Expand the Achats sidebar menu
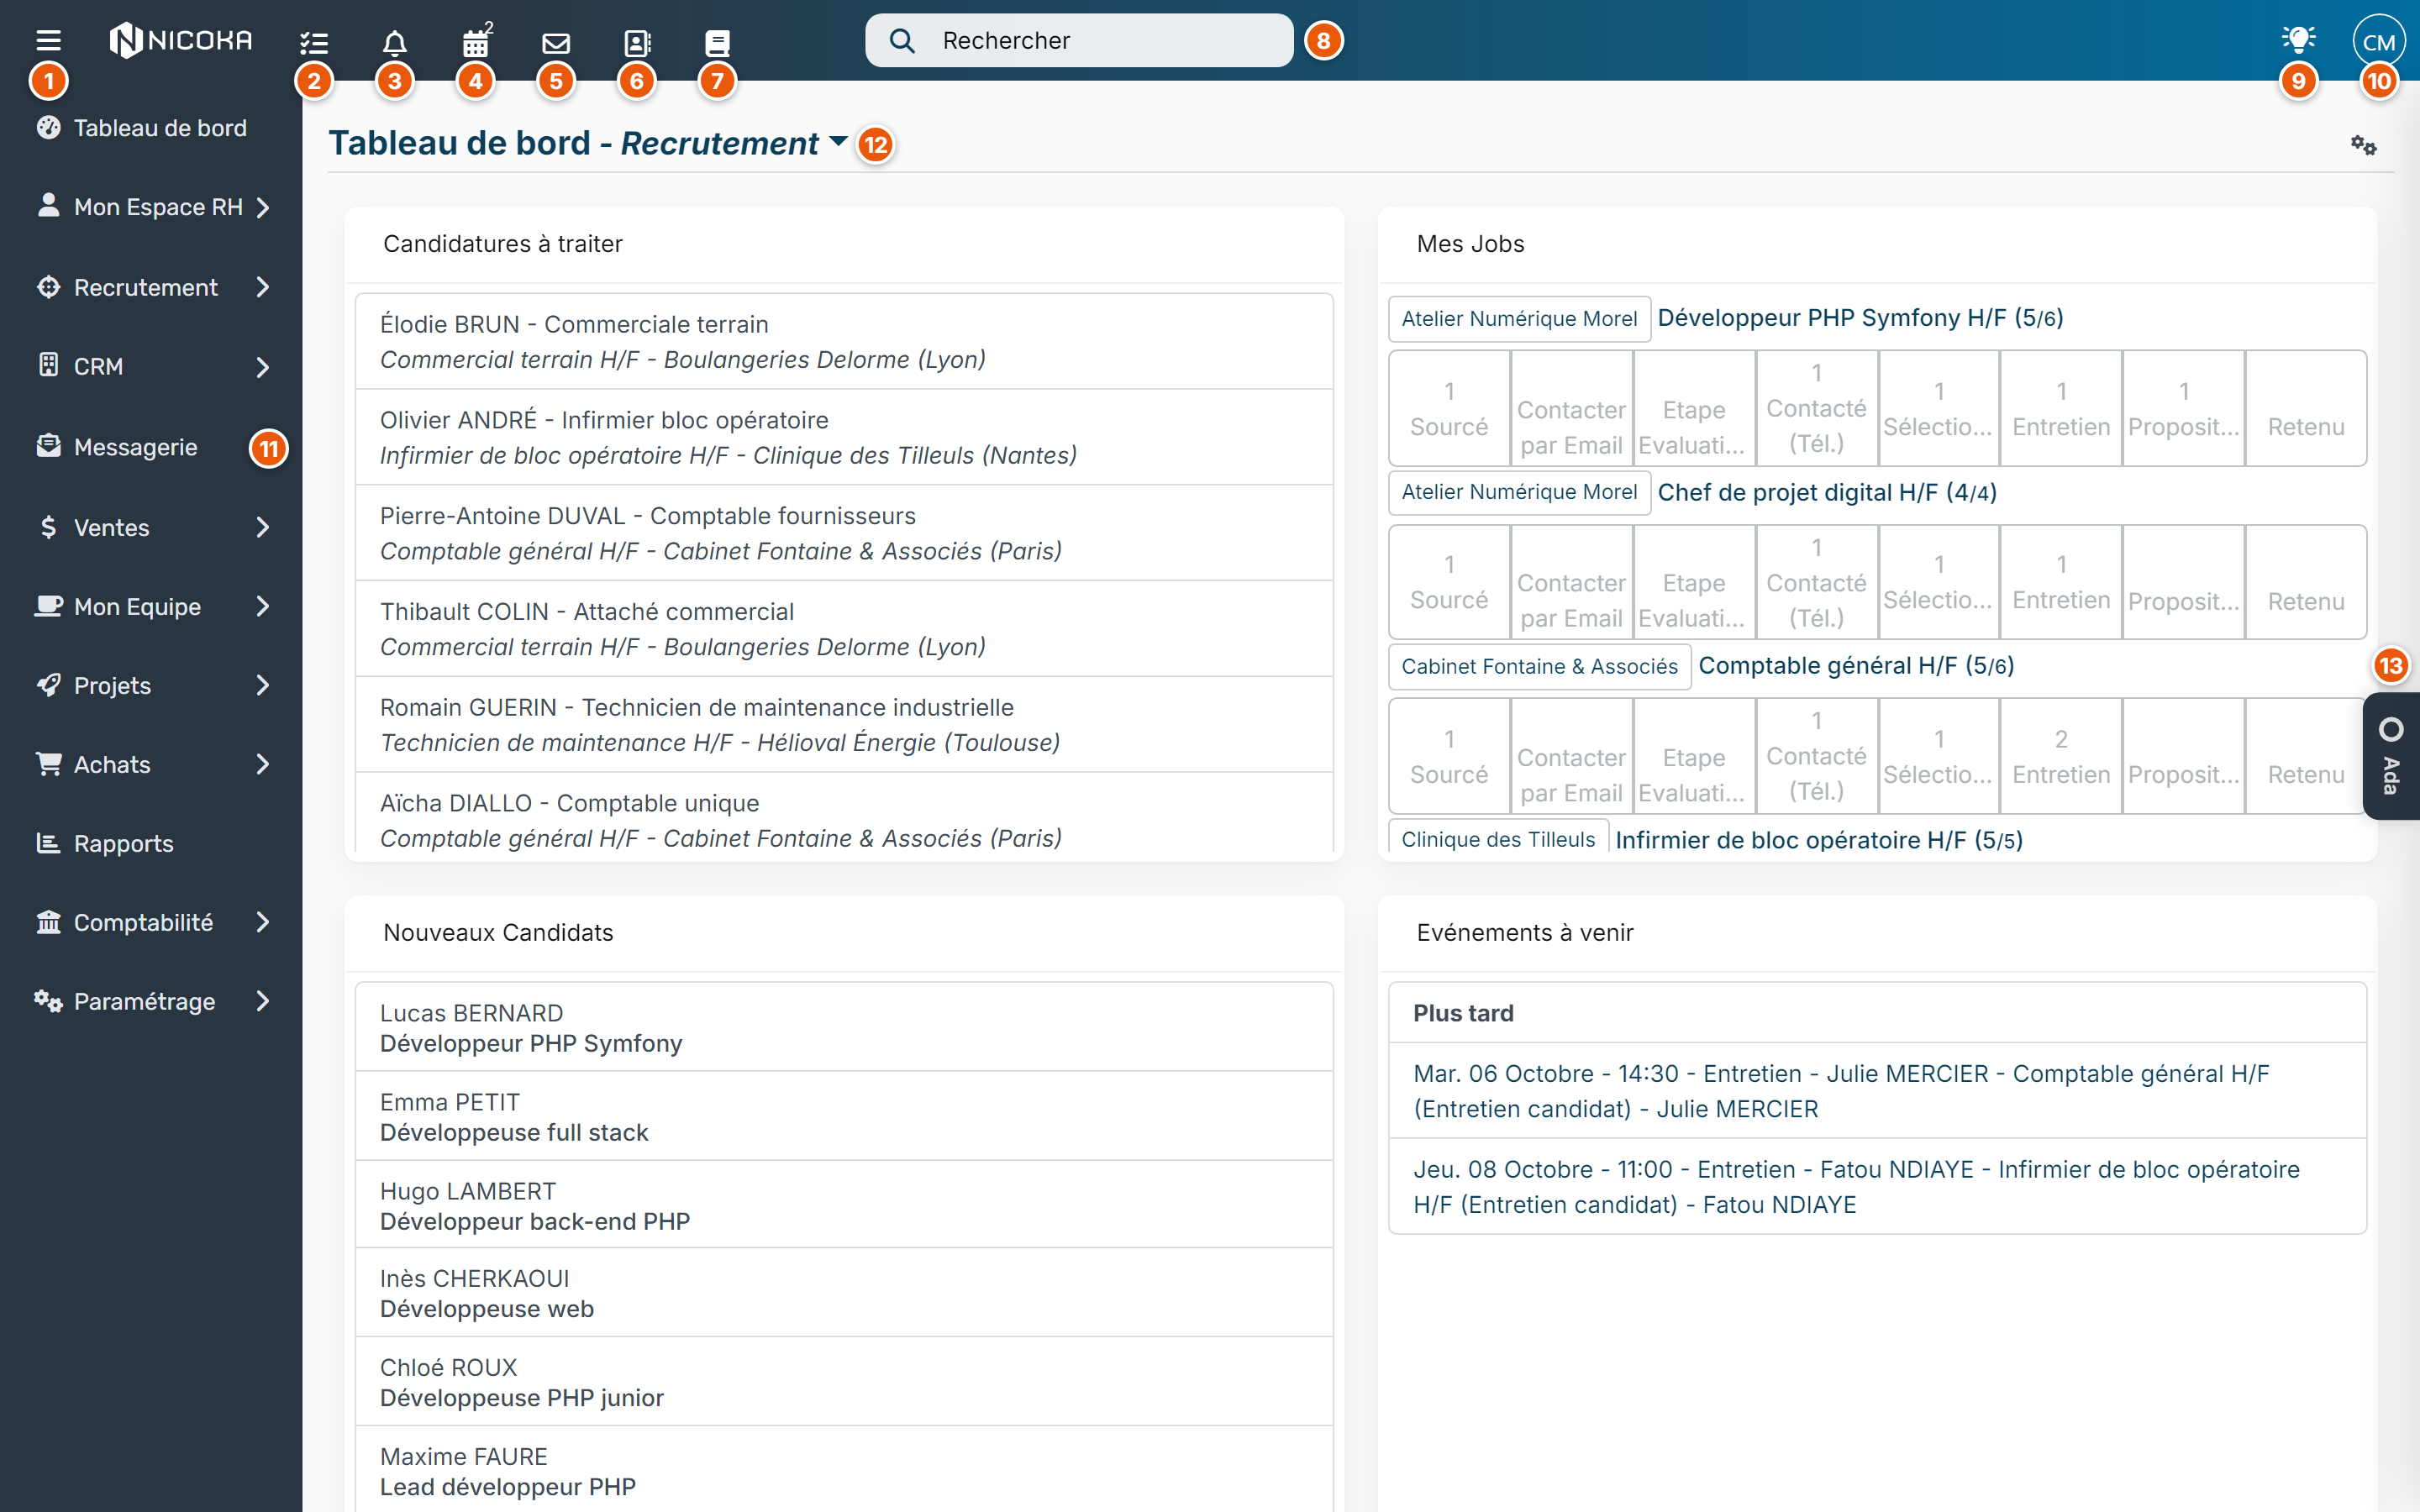This screenshot has height=1512, width=2420. pos(151,764)
